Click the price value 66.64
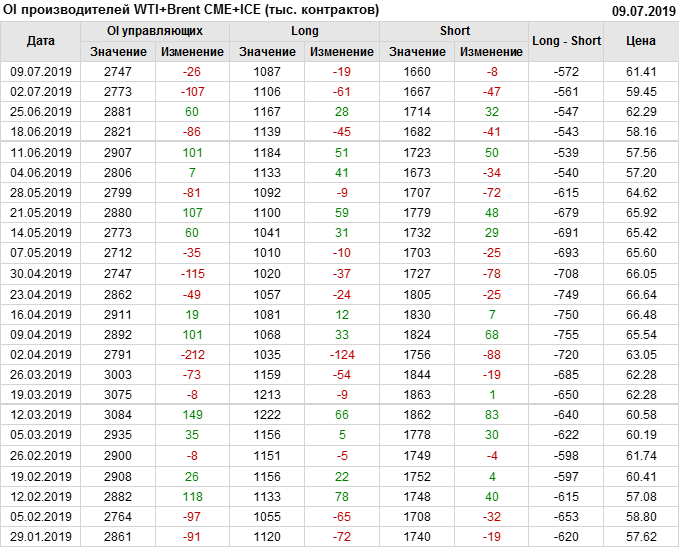680x548 pixels. pos(641,294)
